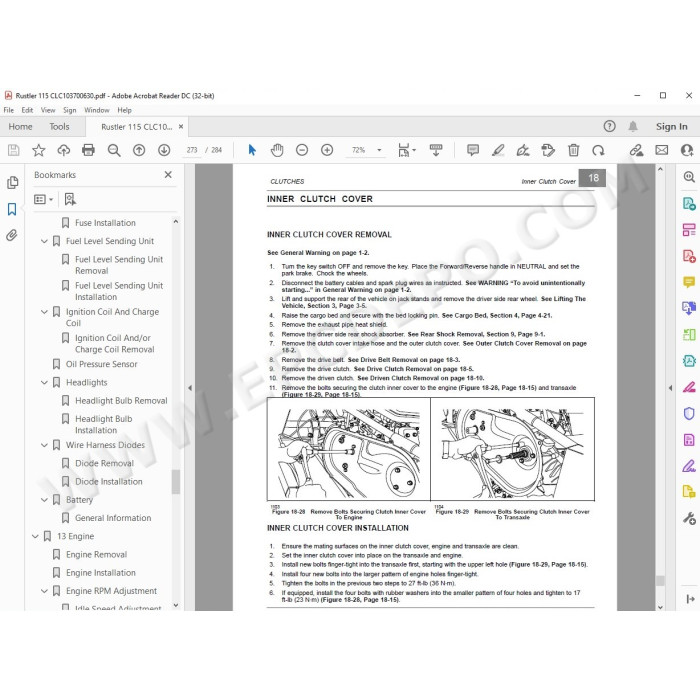Viewport: 700px width, 700px height.
Task: Open the Window menu
Action: point(96,110)
